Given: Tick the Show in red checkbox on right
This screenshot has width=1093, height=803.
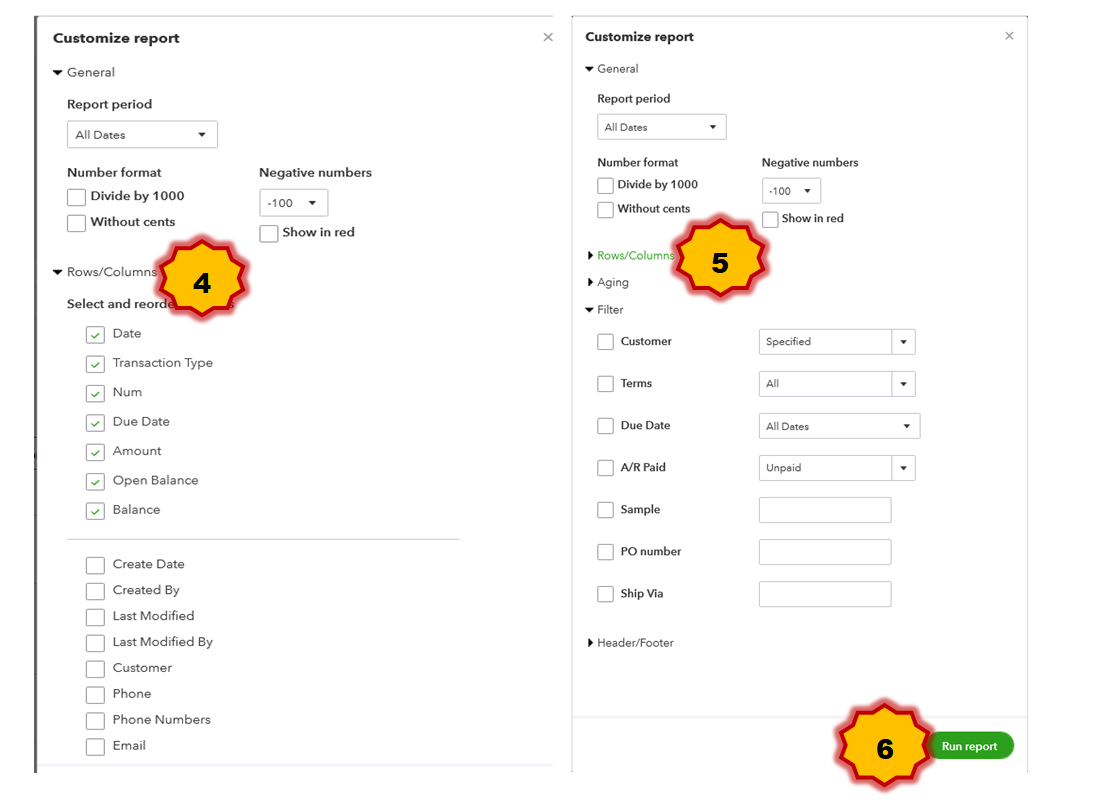Looking at the screenshot, I should 770,219.
